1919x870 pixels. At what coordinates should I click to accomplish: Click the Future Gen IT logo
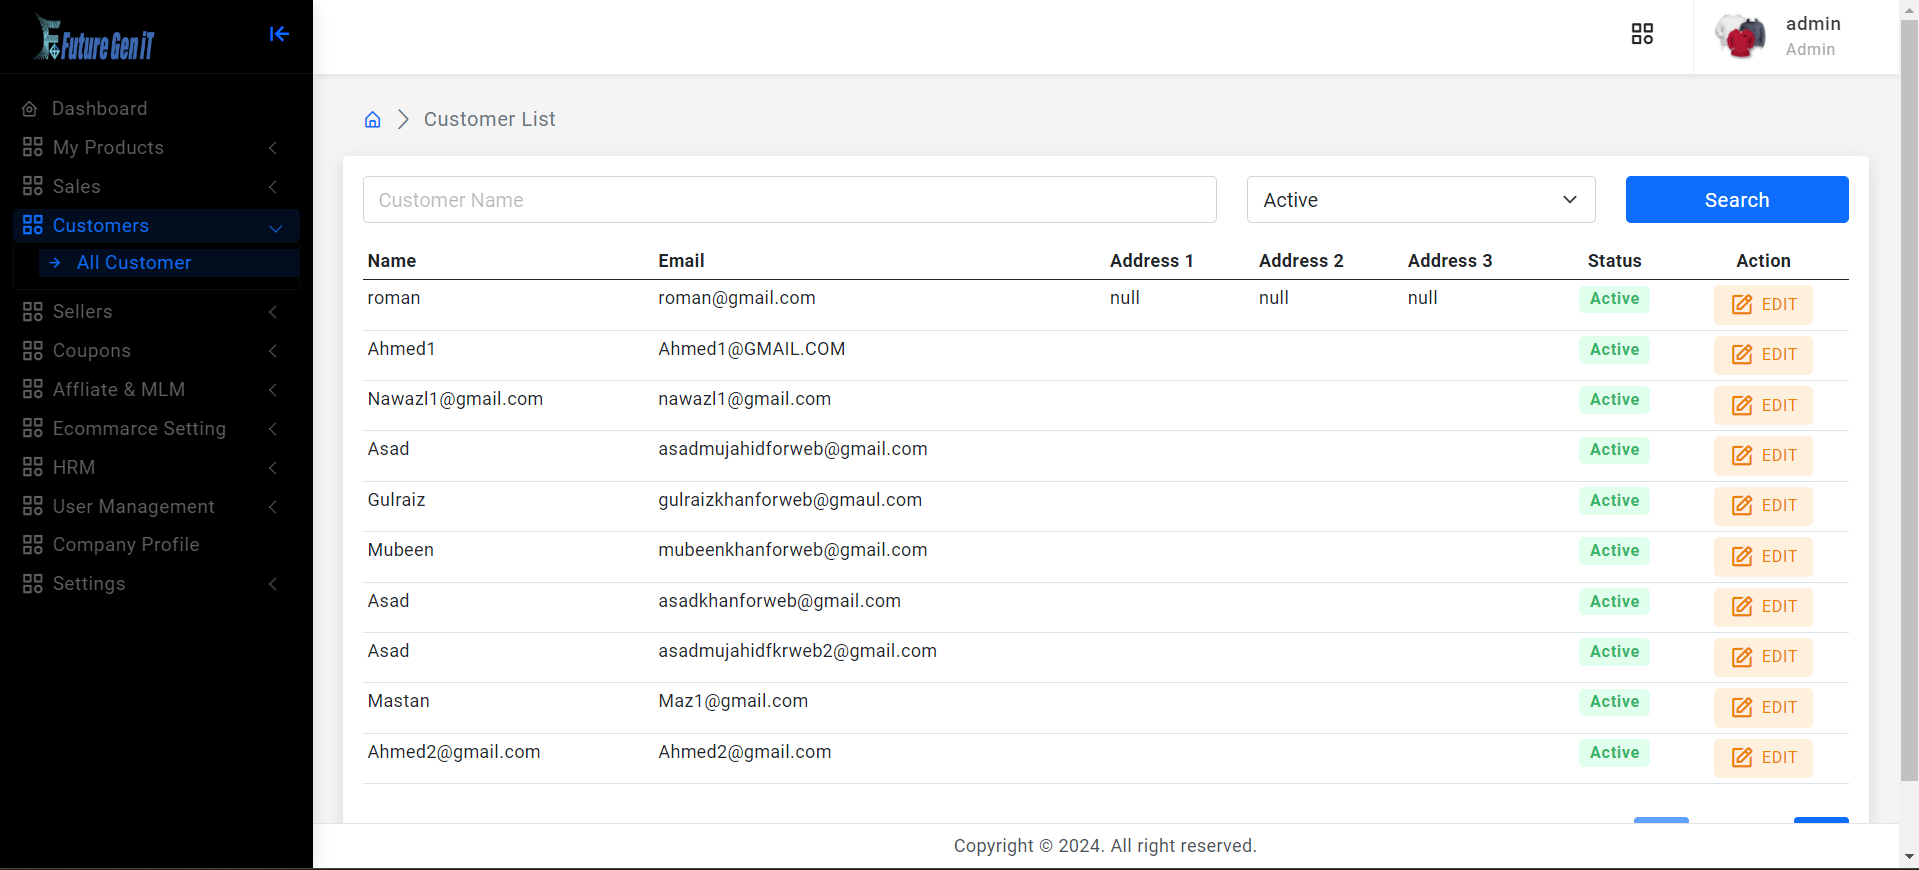click(x=95, y=39)
